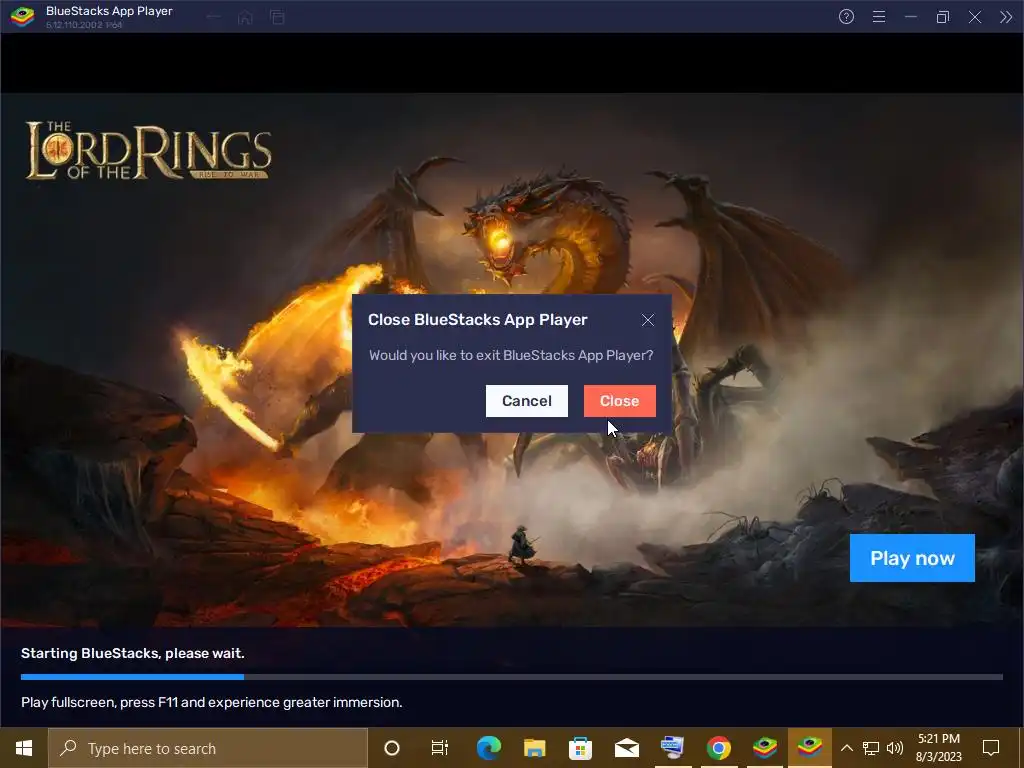Click the active BlueStacks taskbar icon
The width and height of the screenshot is (1024, 768).
point(810,748)
